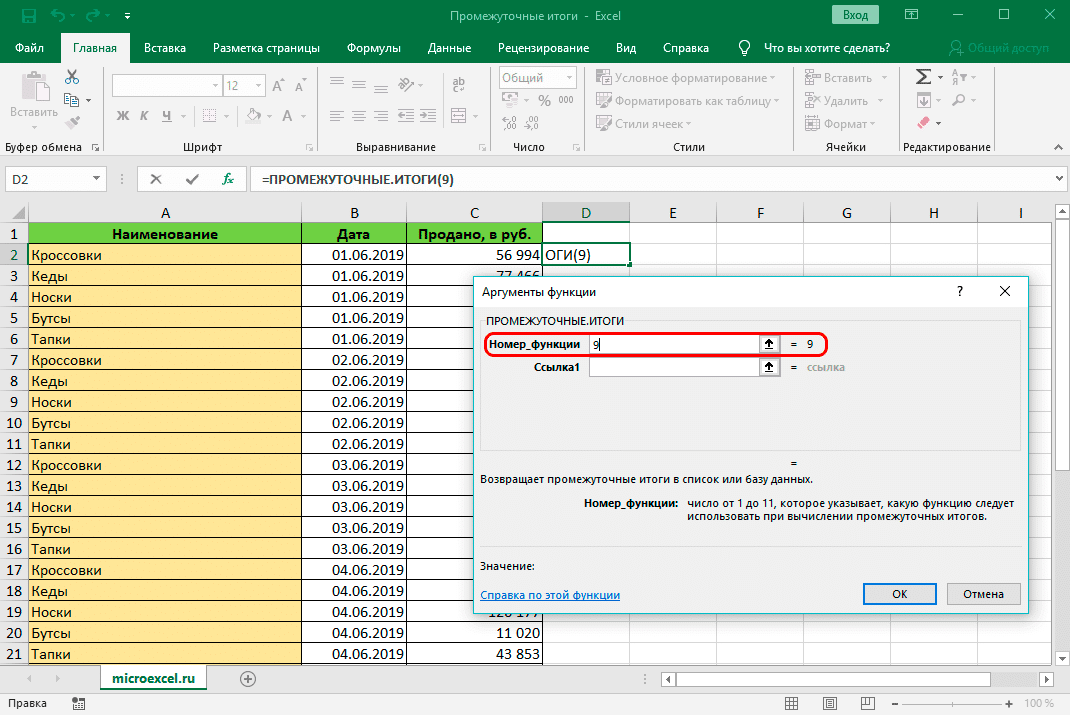Switch to the Данные ribbon tab

click(x=449, y=48)
